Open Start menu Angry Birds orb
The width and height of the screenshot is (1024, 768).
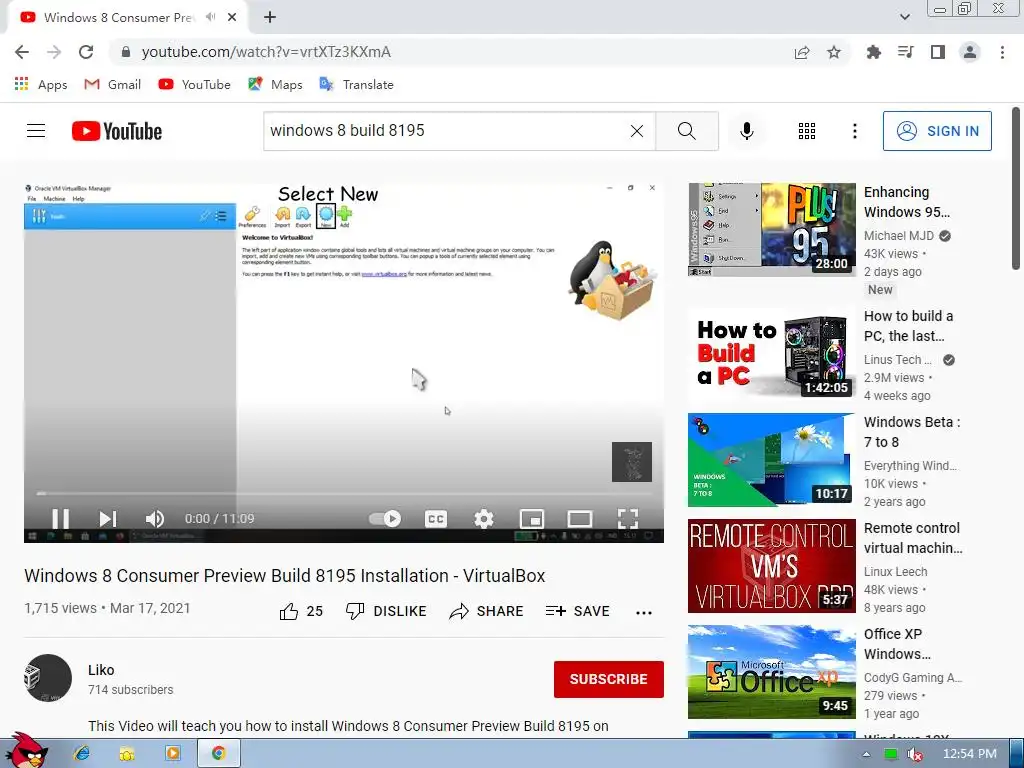tap(27, 751)
